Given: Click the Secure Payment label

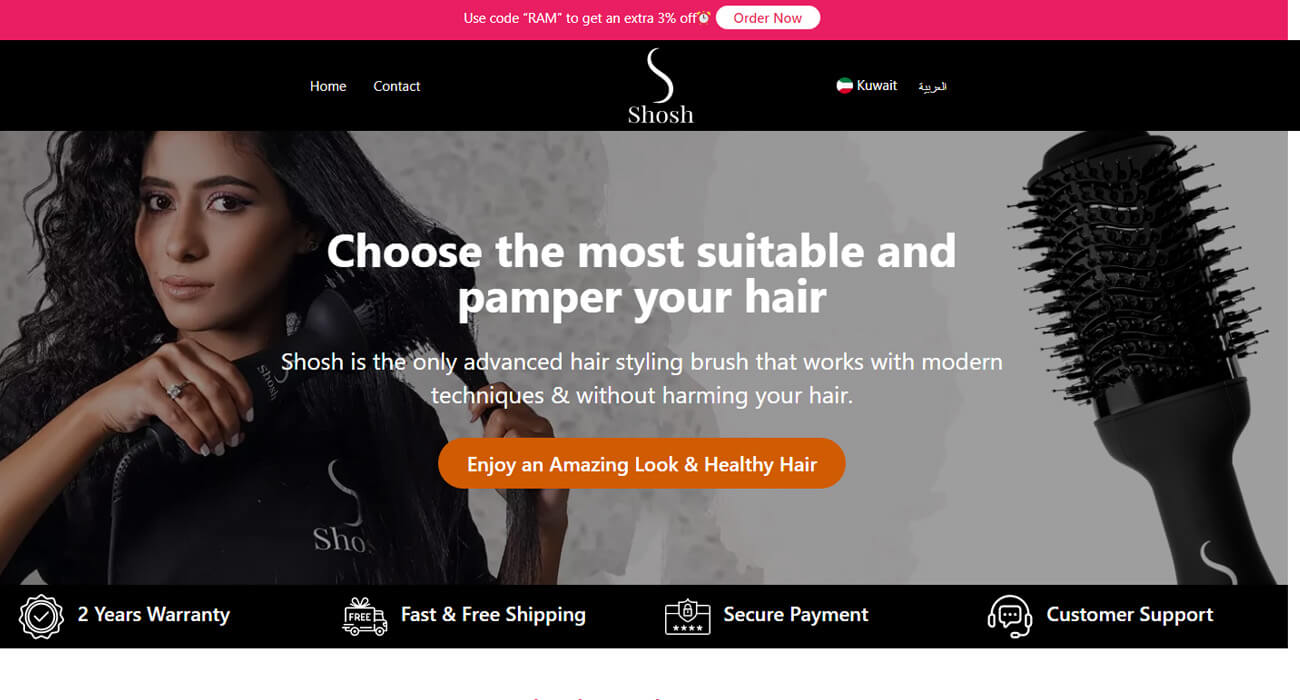Looking at the screenshot, I should click(x=796, y=615).
